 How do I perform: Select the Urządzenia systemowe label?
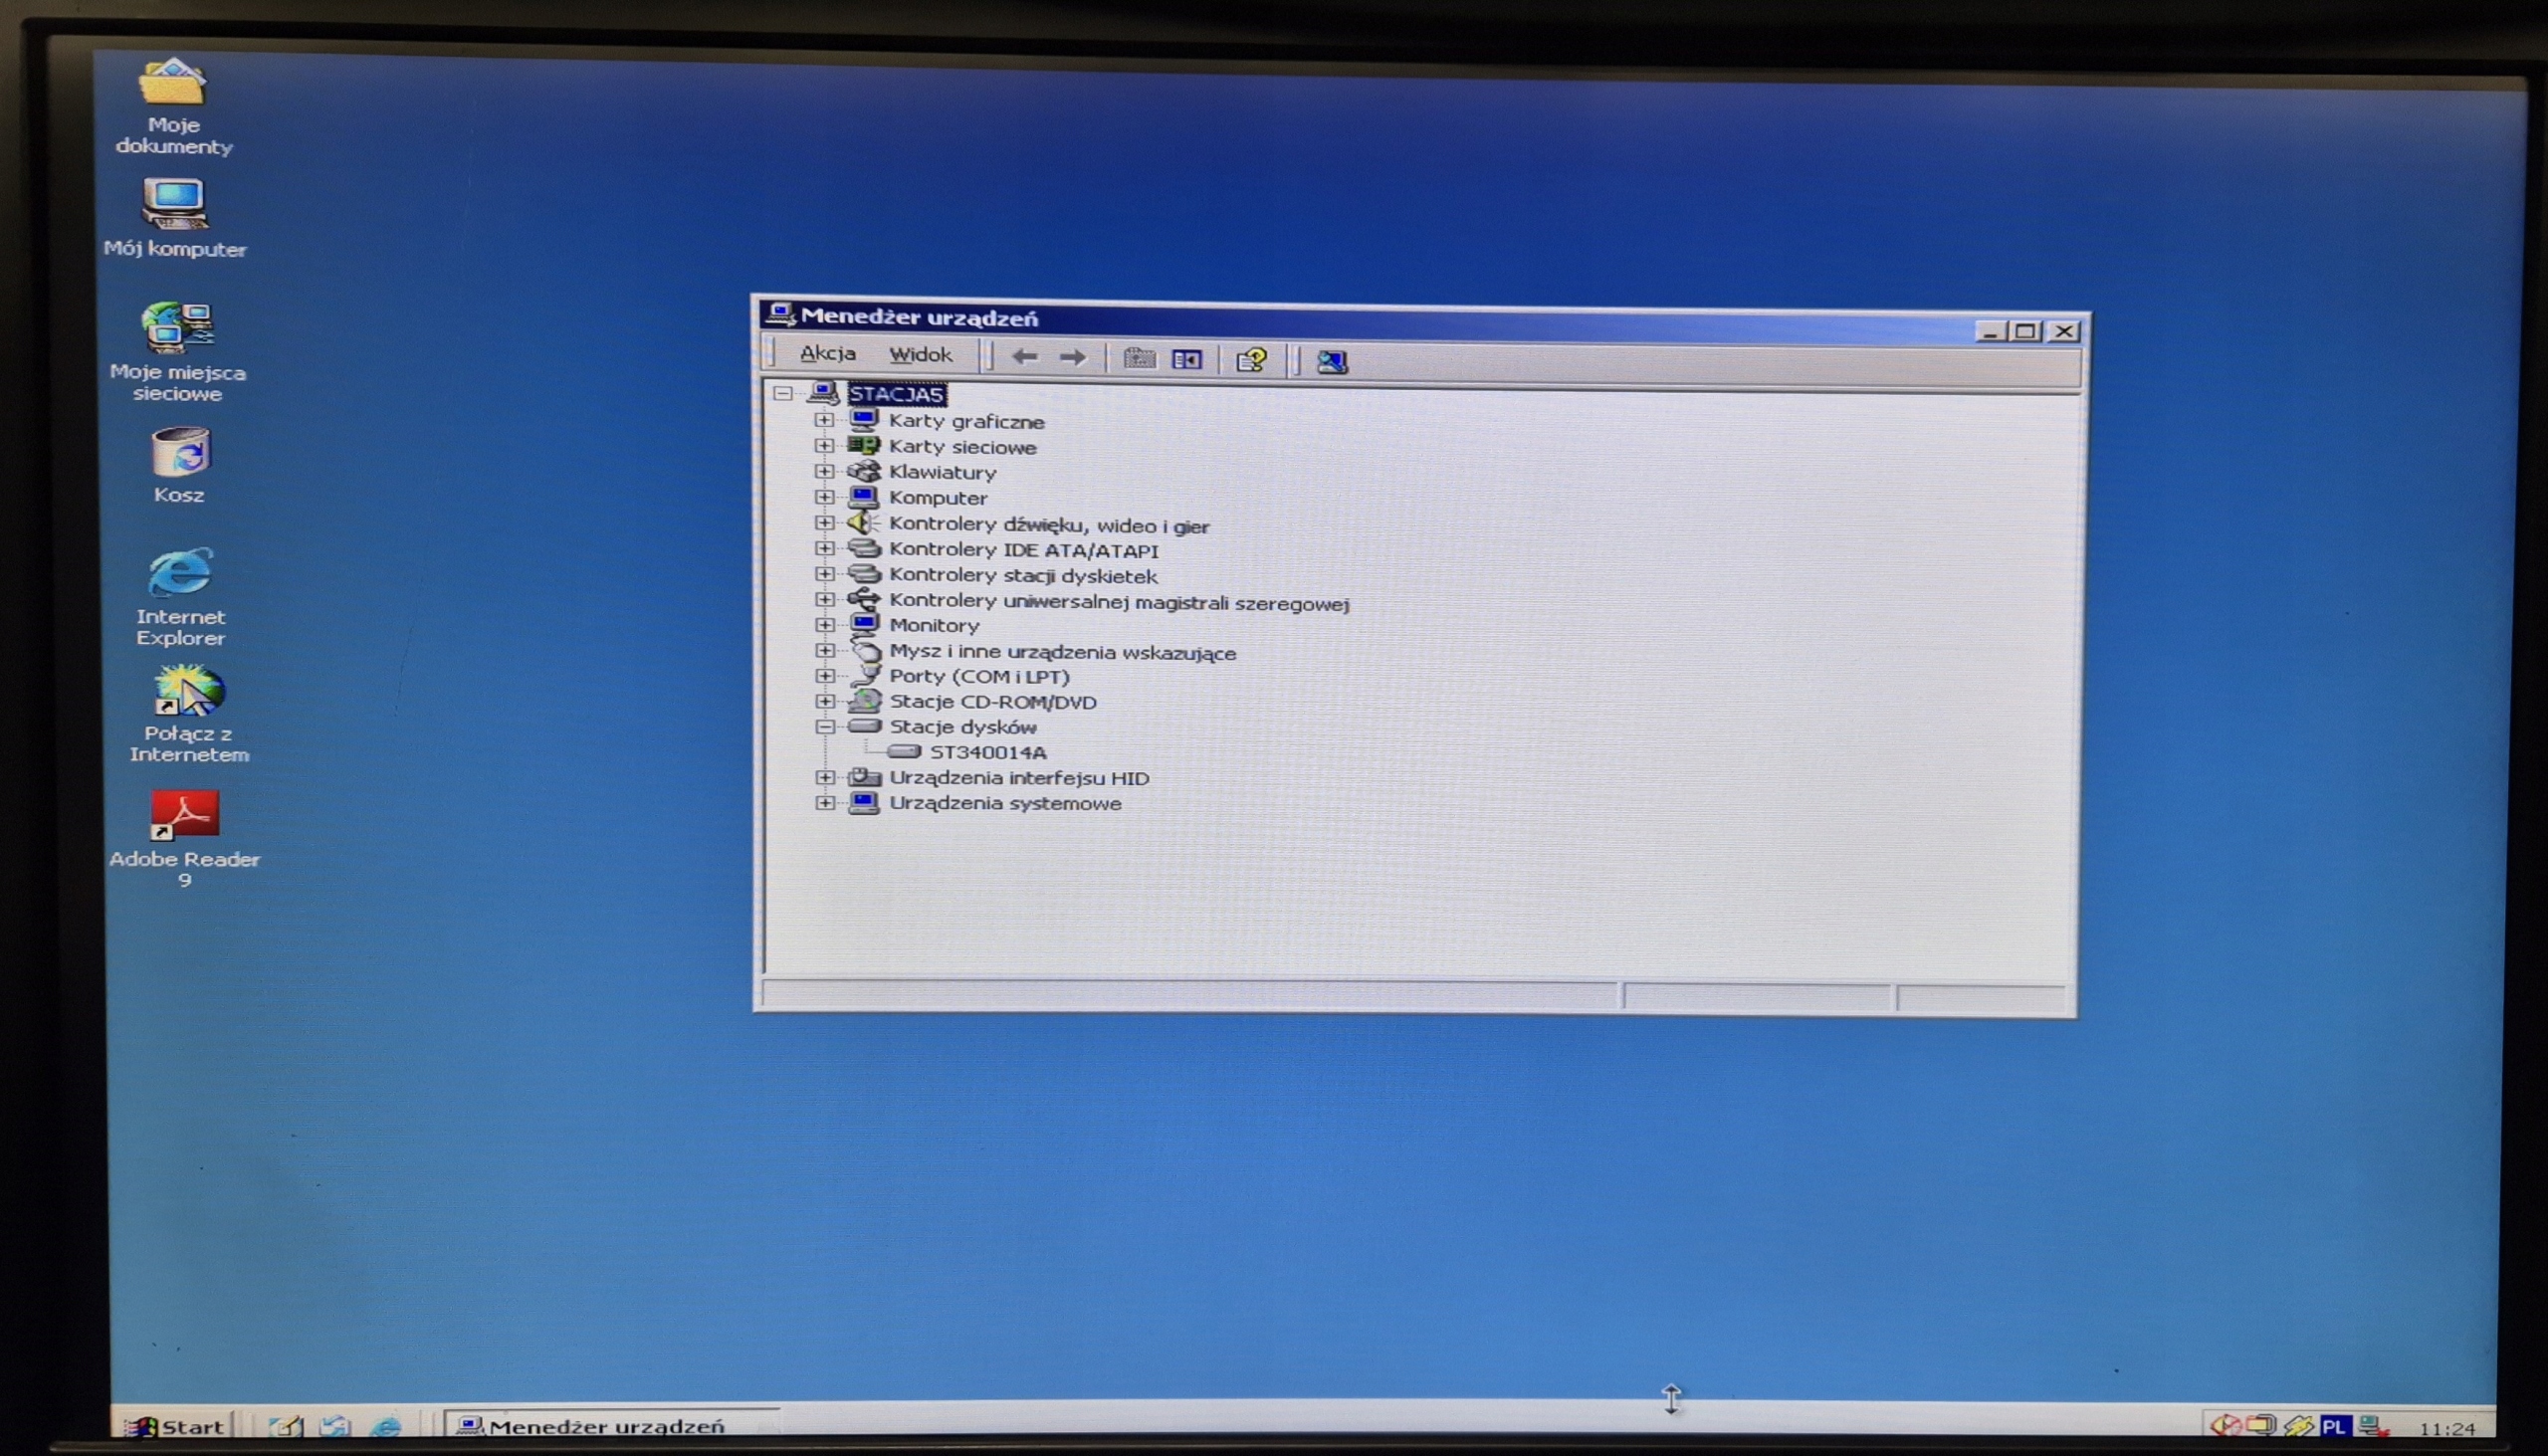(1005, 803)
